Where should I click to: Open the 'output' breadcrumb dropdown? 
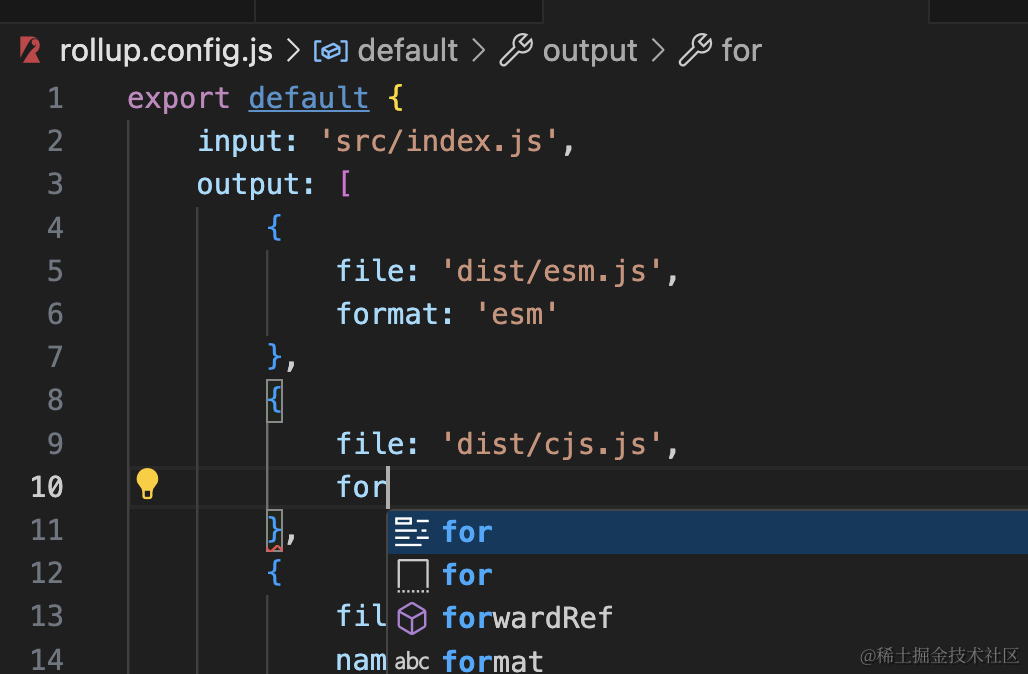(589, 50)
